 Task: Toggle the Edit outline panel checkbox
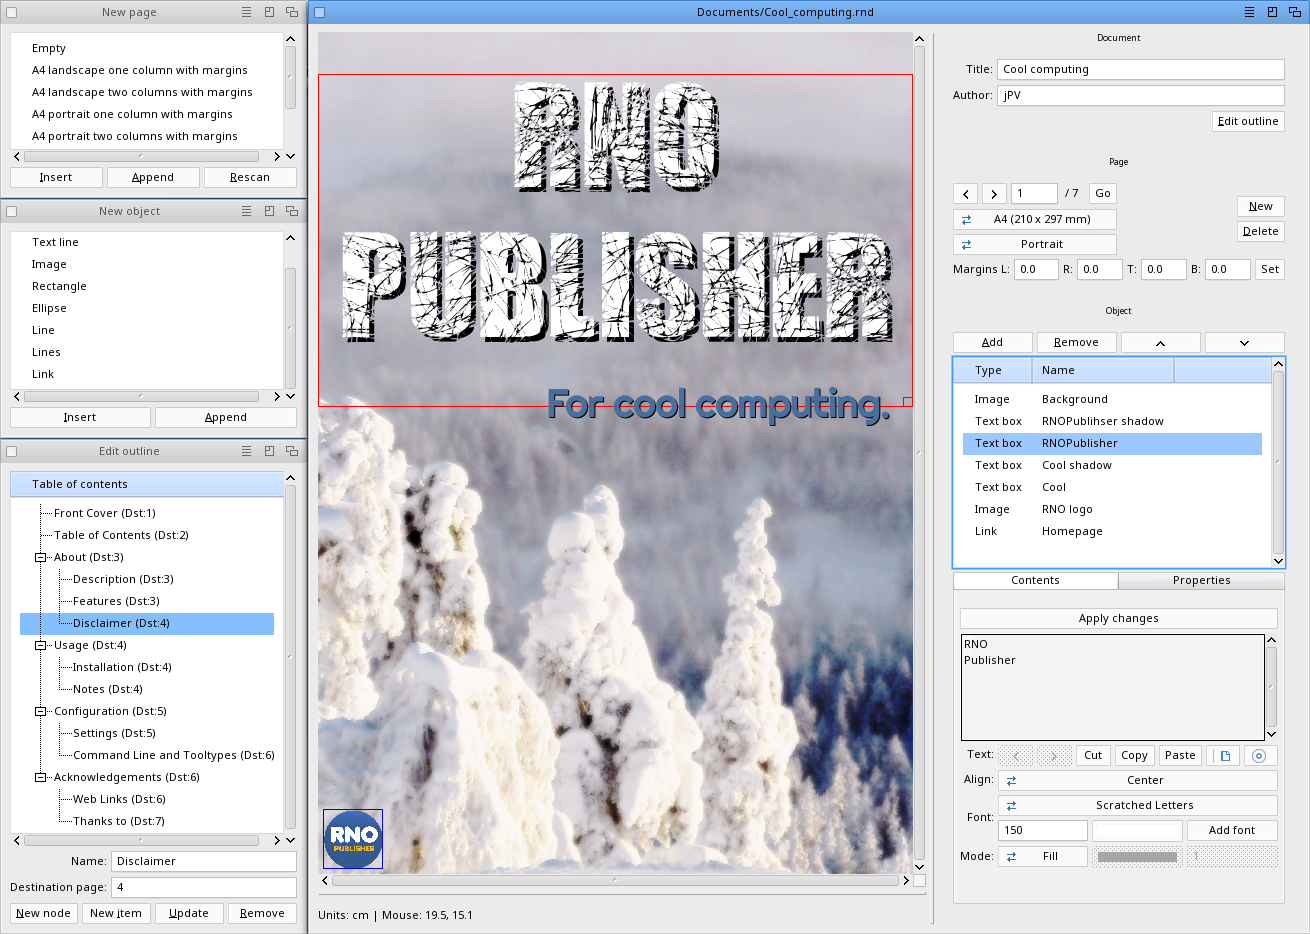[x=12, y=452]
